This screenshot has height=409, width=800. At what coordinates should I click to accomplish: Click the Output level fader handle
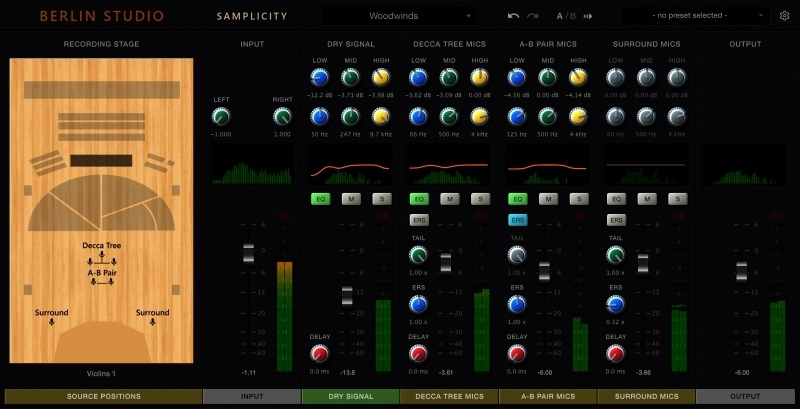(741, 271)
